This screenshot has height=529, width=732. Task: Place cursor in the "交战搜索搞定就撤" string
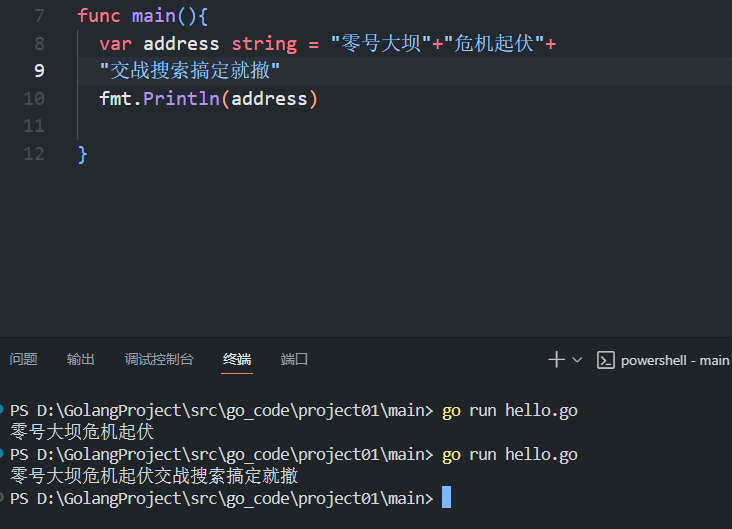[190, 71]
